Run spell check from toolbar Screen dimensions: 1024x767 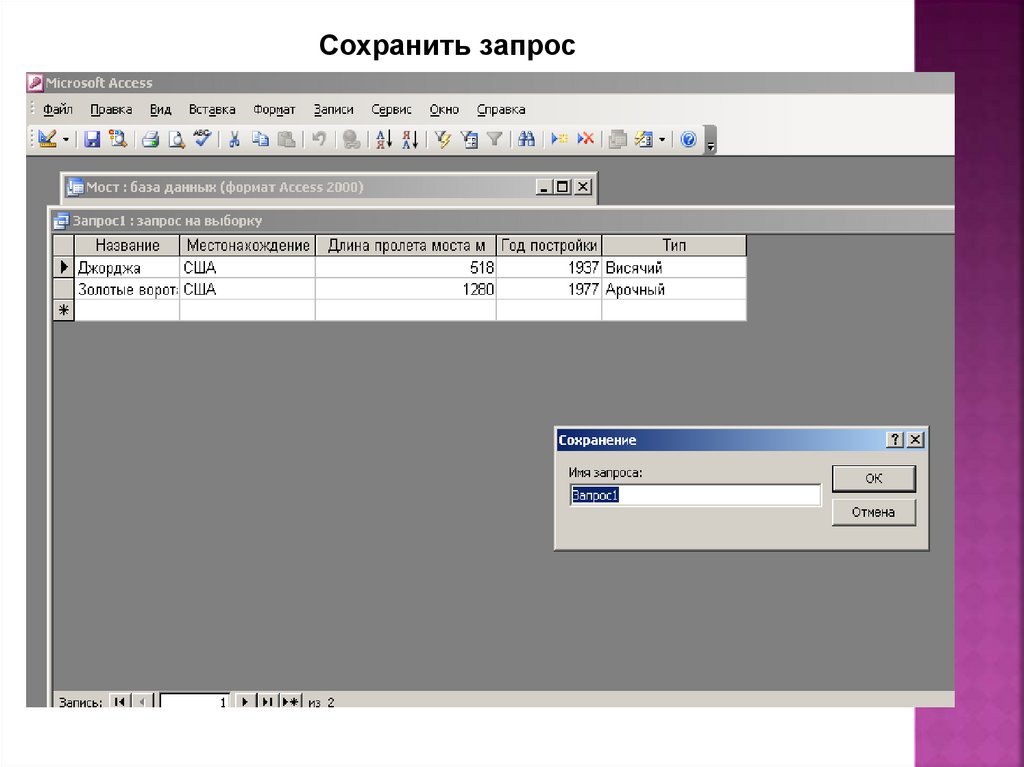[x=202, y=140]
